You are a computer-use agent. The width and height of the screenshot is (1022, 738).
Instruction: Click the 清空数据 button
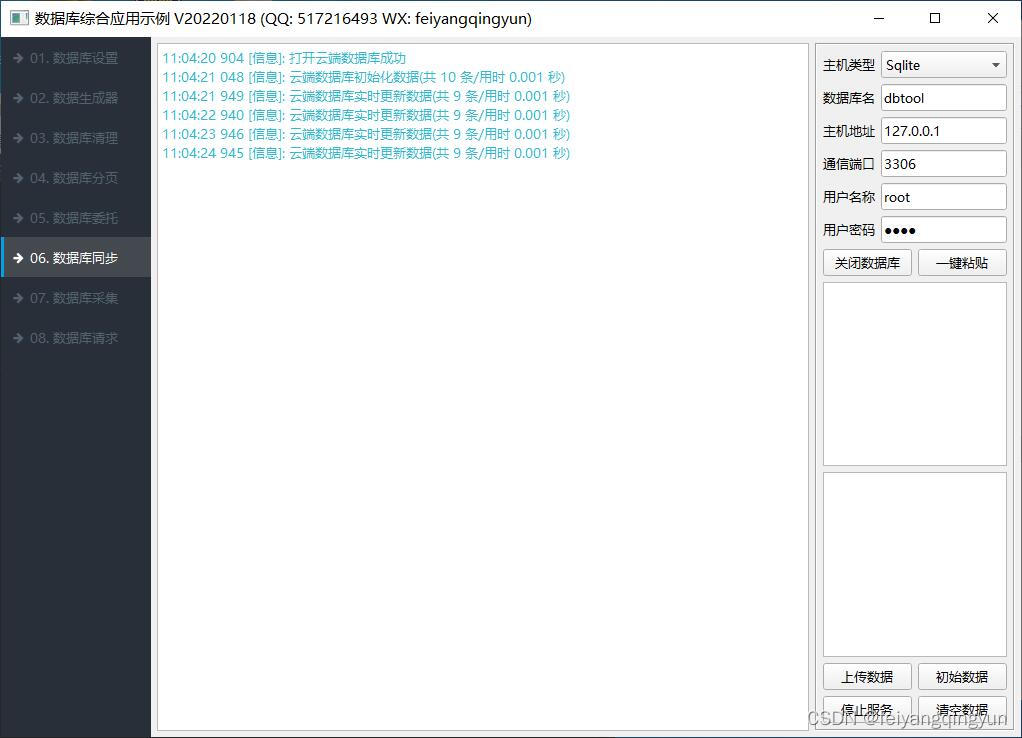[x=962, y=709]
